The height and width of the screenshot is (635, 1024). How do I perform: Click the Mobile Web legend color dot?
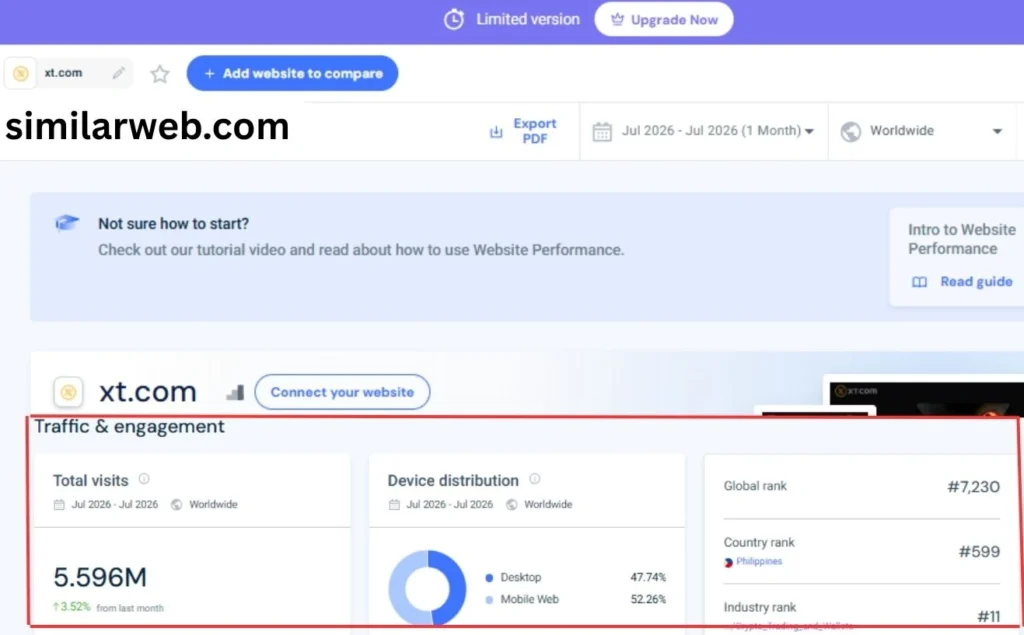pyautogui.click(x=489, y=600)
